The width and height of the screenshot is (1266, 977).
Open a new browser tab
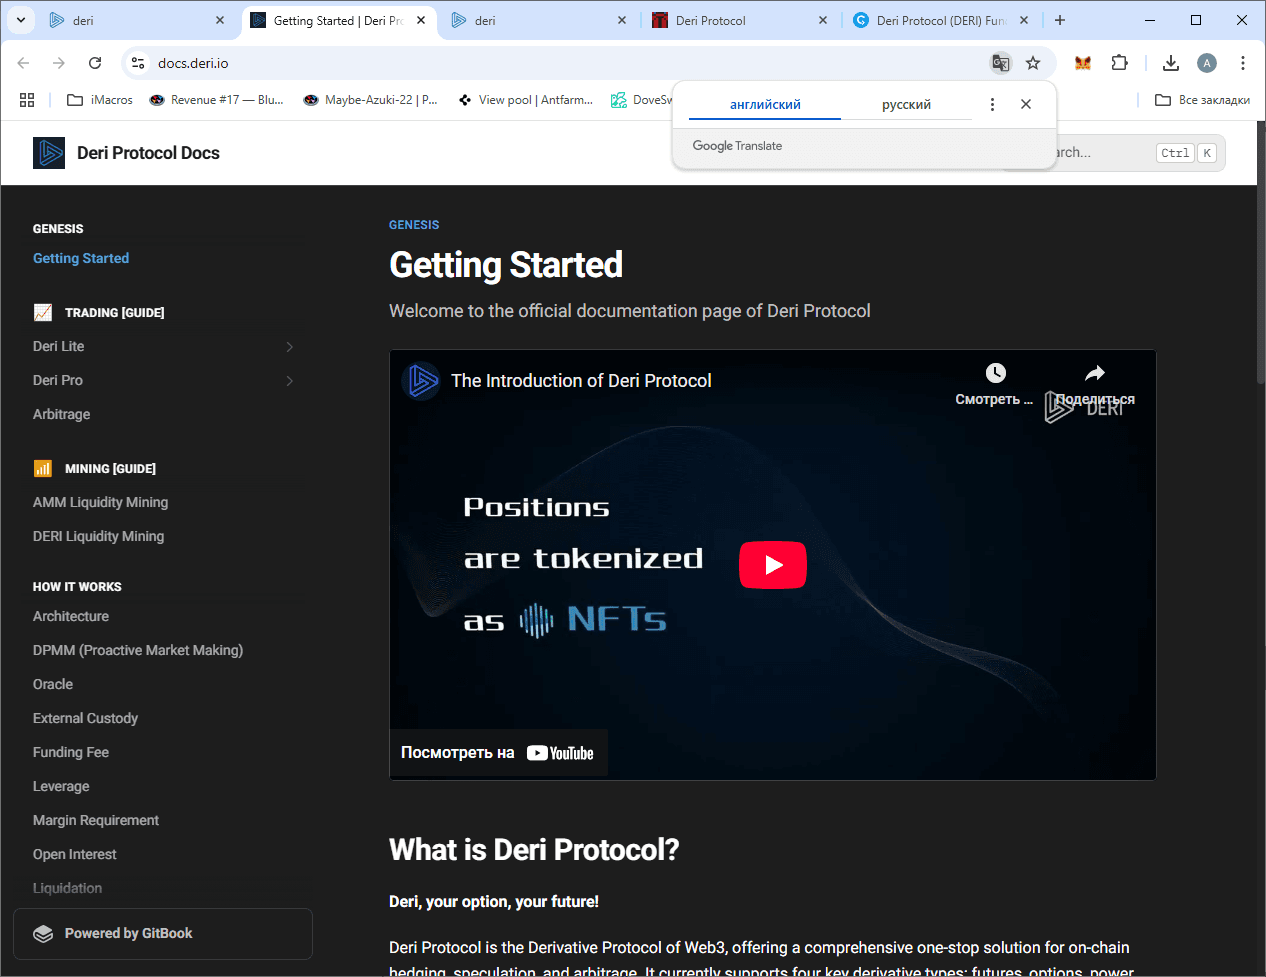coord(1060,20)
